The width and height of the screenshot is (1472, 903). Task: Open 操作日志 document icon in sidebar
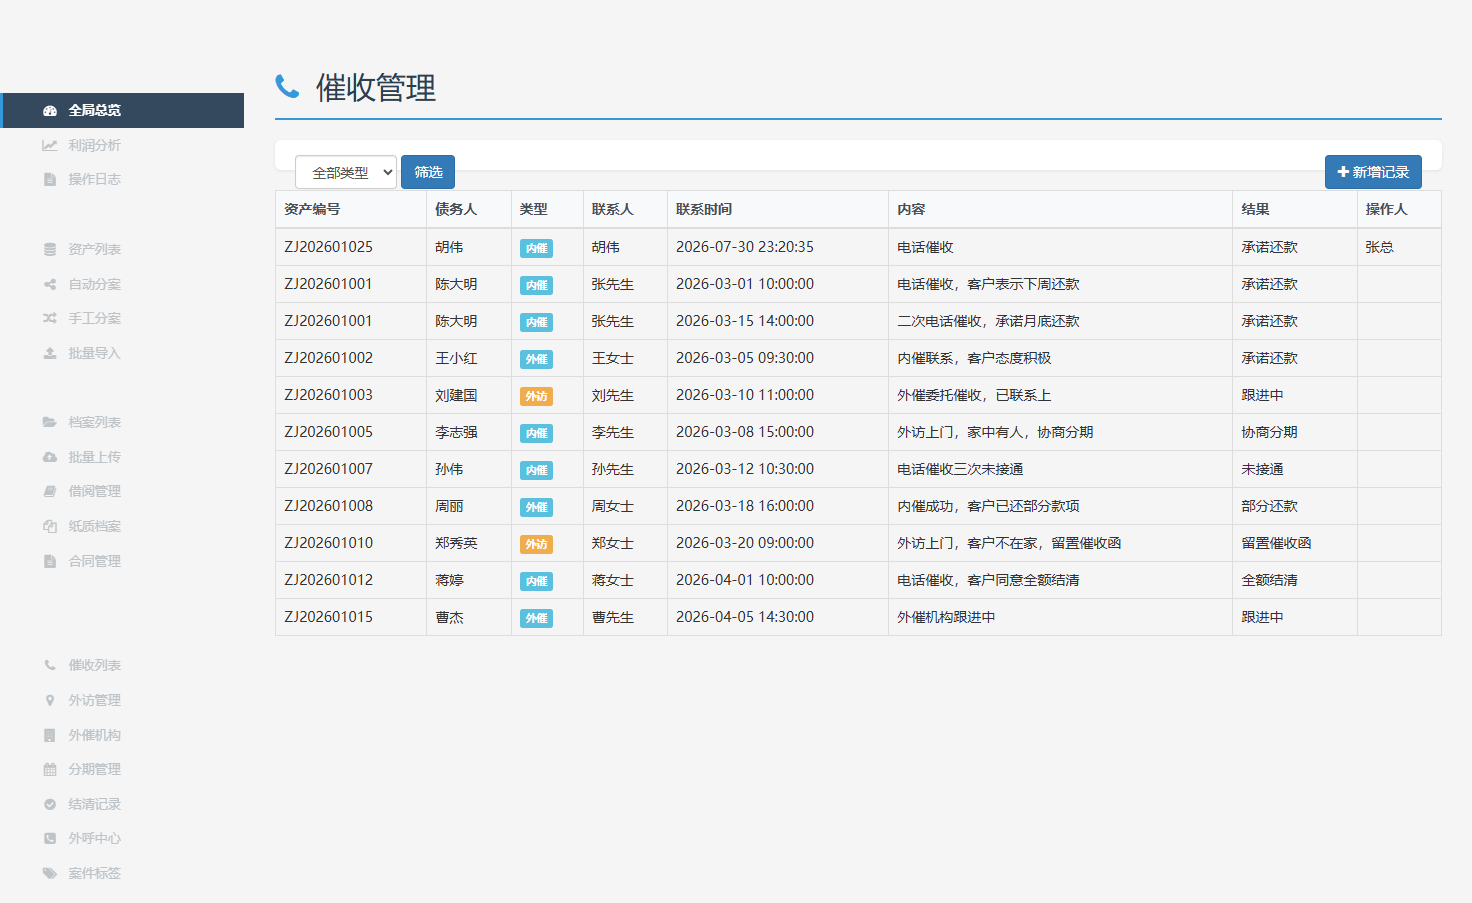tap(49, 180)
